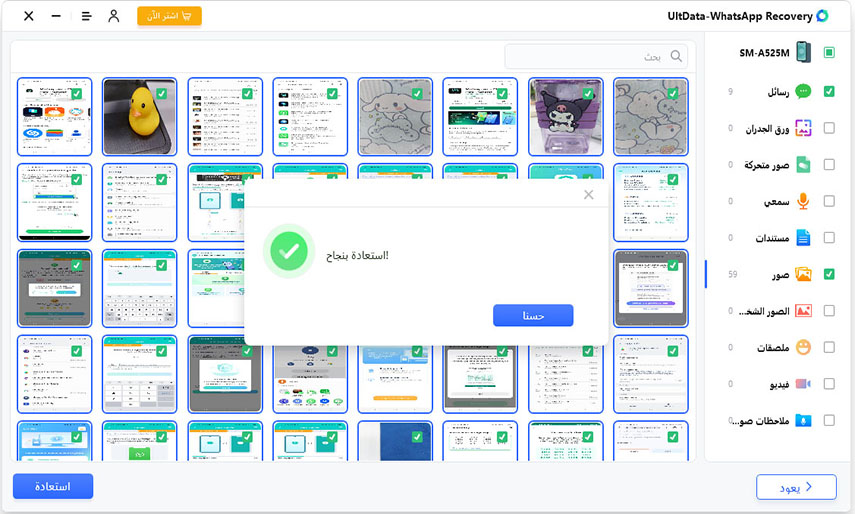Select the yellow rubber duck thumbnail
This screenshot has height=514, width=855.
(x=139, y=116)
